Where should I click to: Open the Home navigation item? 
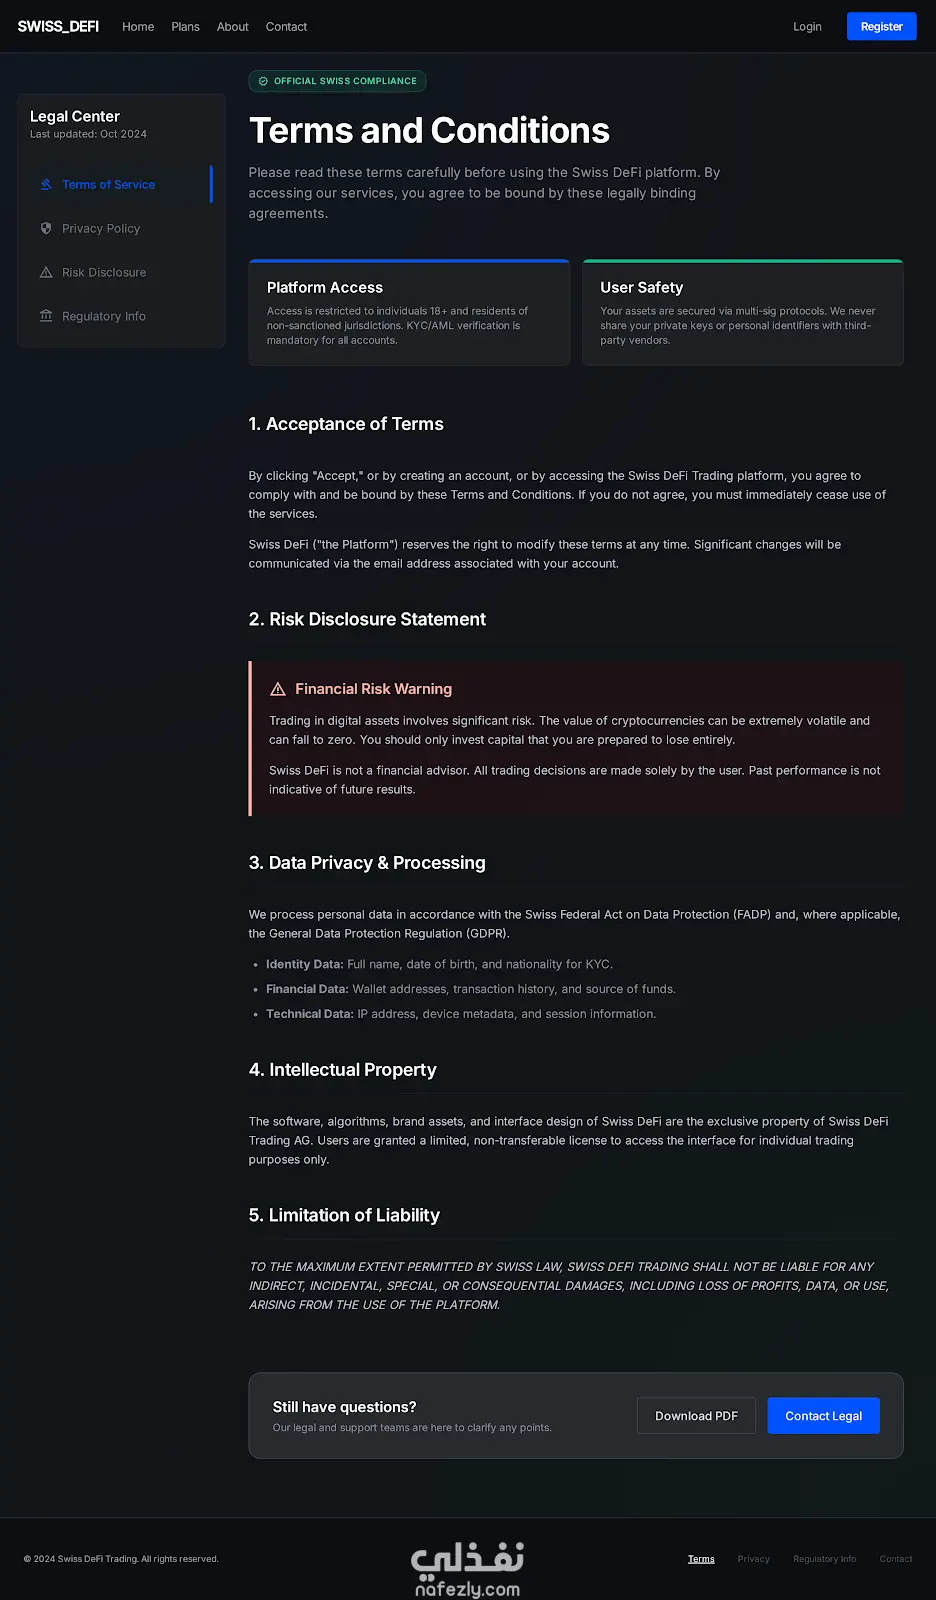click(138, 27)
